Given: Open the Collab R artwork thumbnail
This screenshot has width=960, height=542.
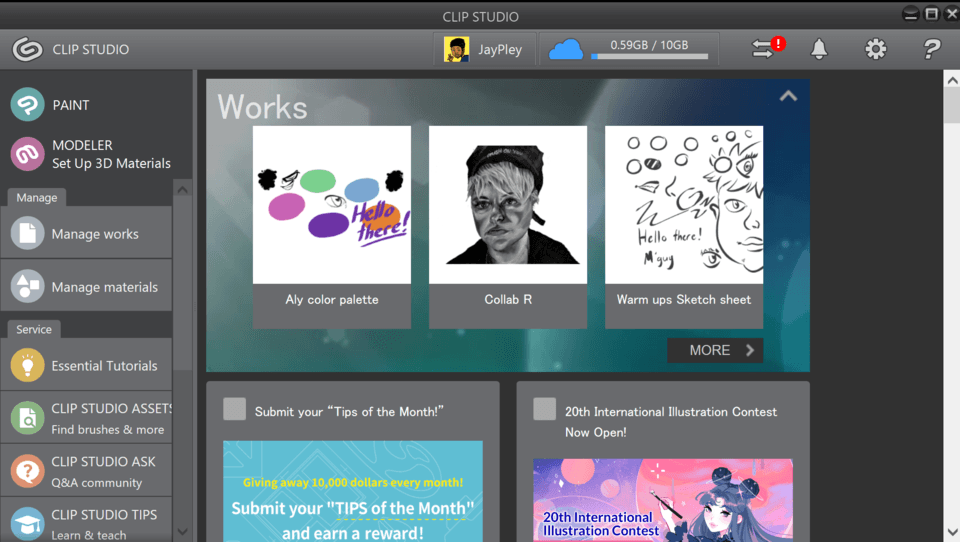Looking at the screenshot, I should [508, 205].
